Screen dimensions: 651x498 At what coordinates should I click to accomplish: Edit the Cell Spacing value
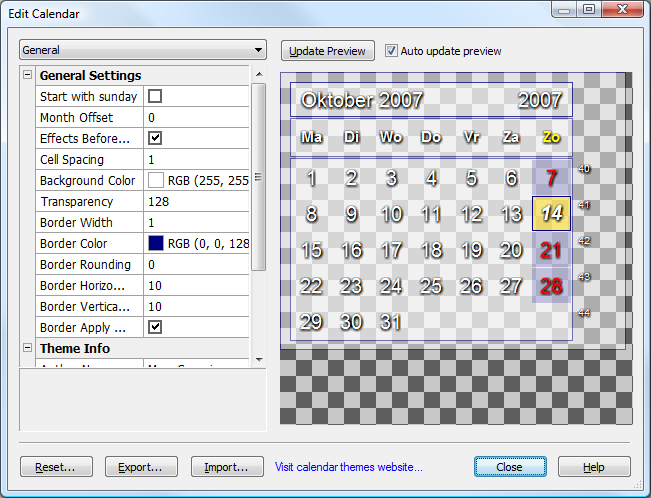click(x=196, y=159)
